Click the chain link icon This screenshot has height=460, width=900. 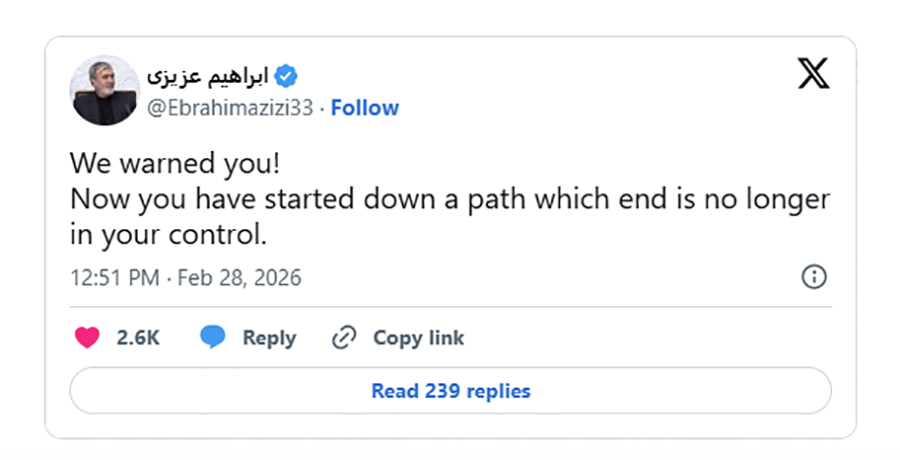(x=344, y=338)
